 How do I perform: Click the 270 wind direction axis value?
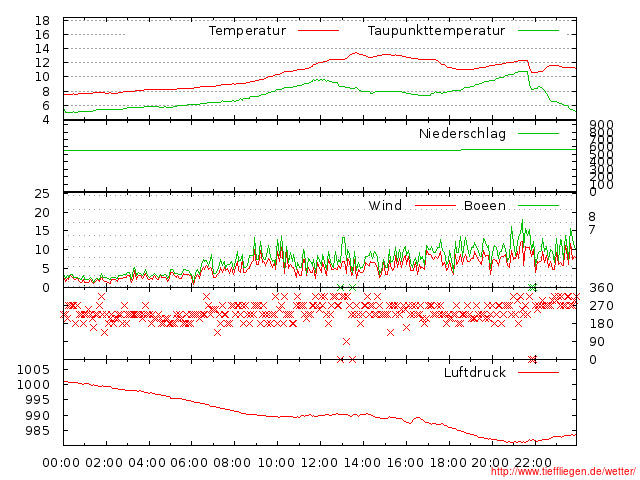[x=601, y=306]
